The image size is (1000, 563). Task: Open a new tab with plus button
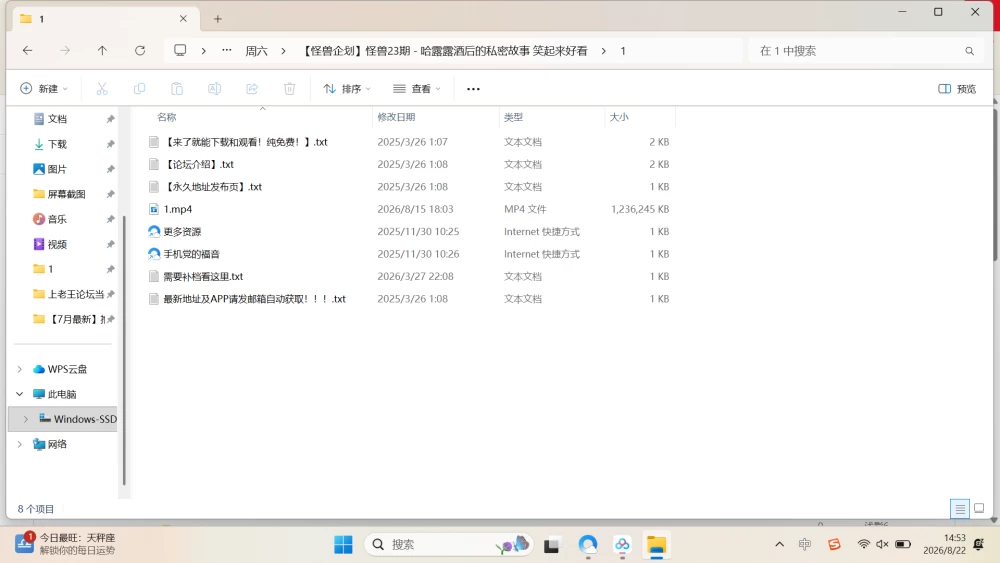pos(217,19)
